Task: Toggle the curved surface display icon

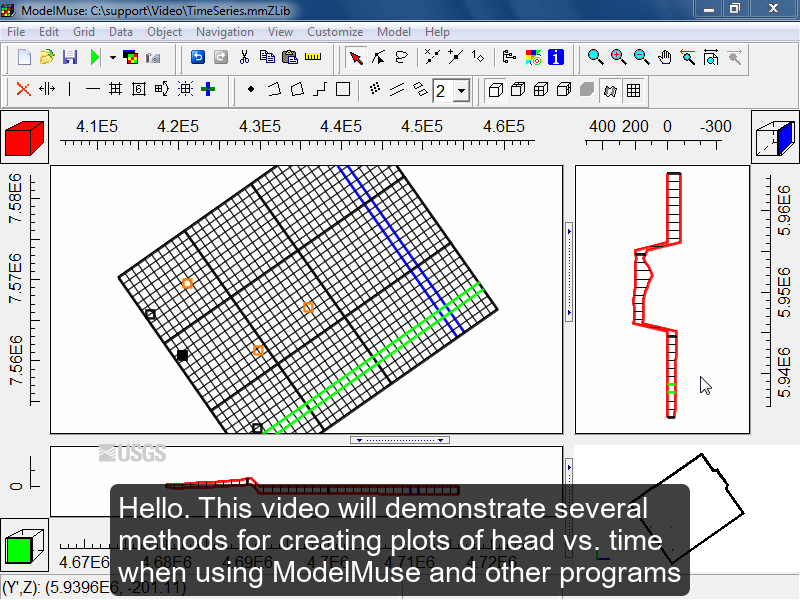Action: [610, 89]
